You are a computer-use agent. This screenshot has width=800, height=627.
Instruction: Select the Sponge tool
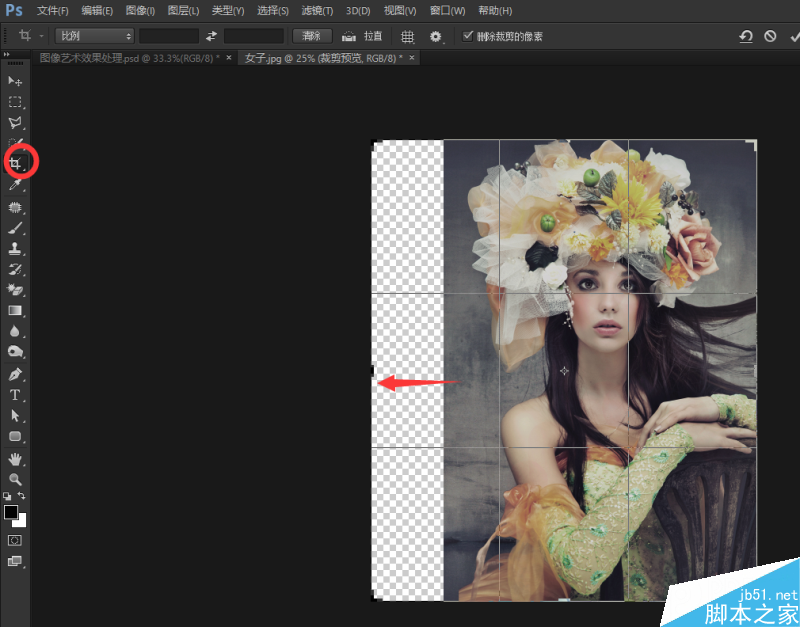pyautogui.click(x=15, y=352)
